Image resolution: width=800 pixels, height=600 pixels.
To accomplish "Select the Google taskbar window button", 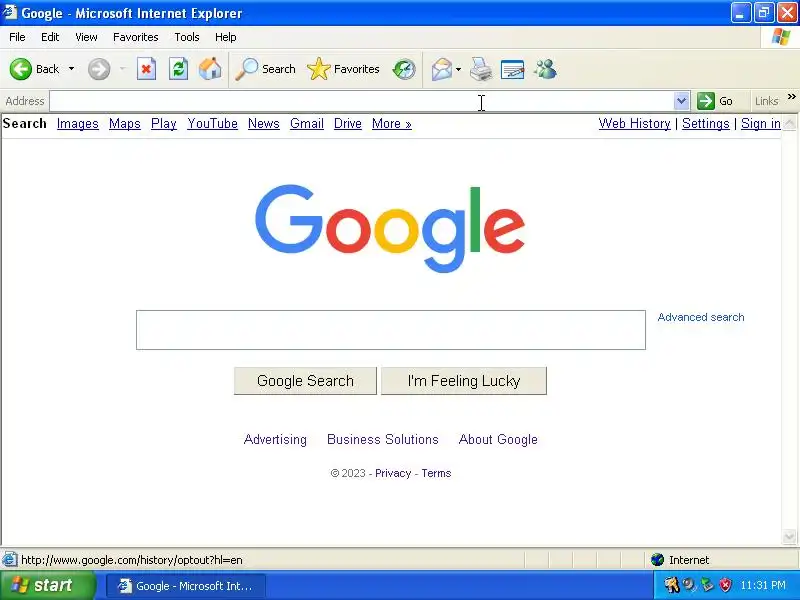I will click(186, 586).
